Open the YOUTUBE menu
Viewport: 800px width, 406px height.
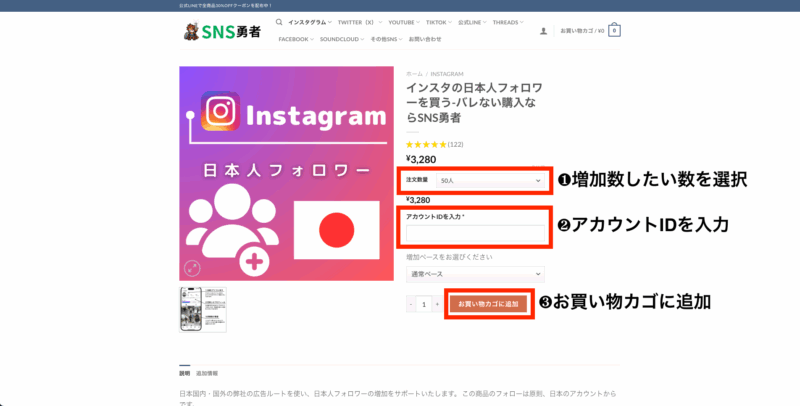pos(404,22)
